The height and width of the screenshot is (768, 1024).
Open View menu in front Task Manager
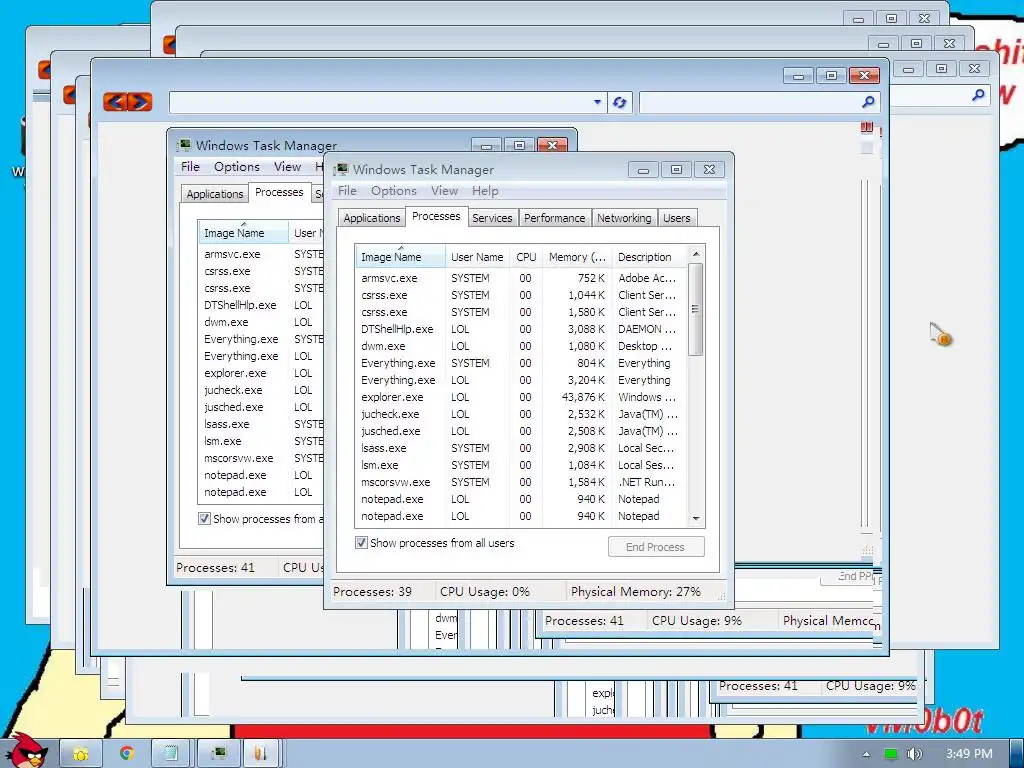coord(444,191)
